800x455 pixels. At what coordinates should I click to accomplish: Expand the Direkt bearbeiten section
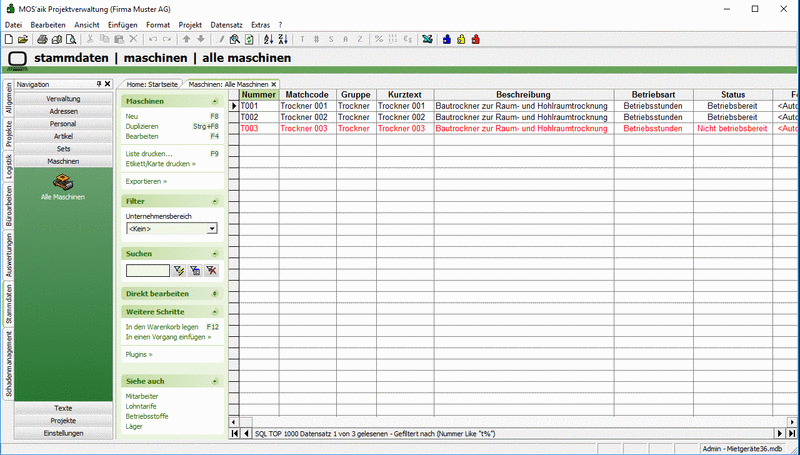(215, 294)
